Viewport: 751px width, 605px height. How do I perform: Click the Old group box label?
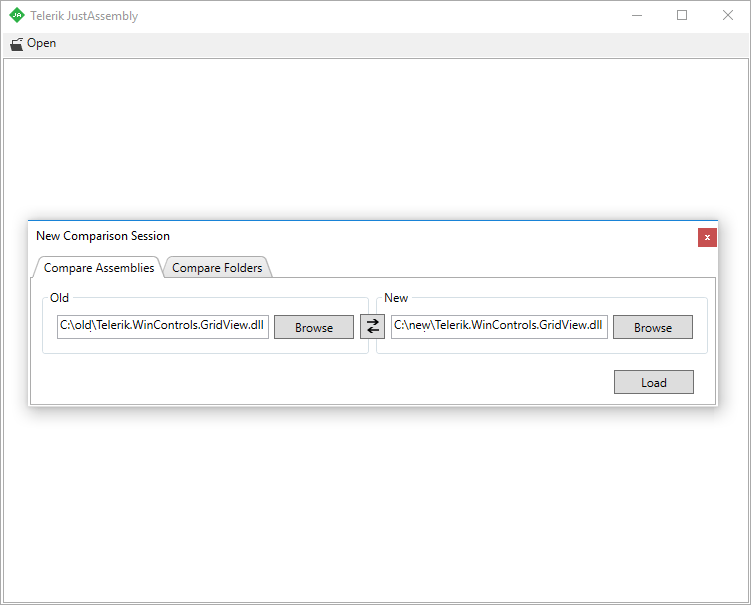(59, 298)
